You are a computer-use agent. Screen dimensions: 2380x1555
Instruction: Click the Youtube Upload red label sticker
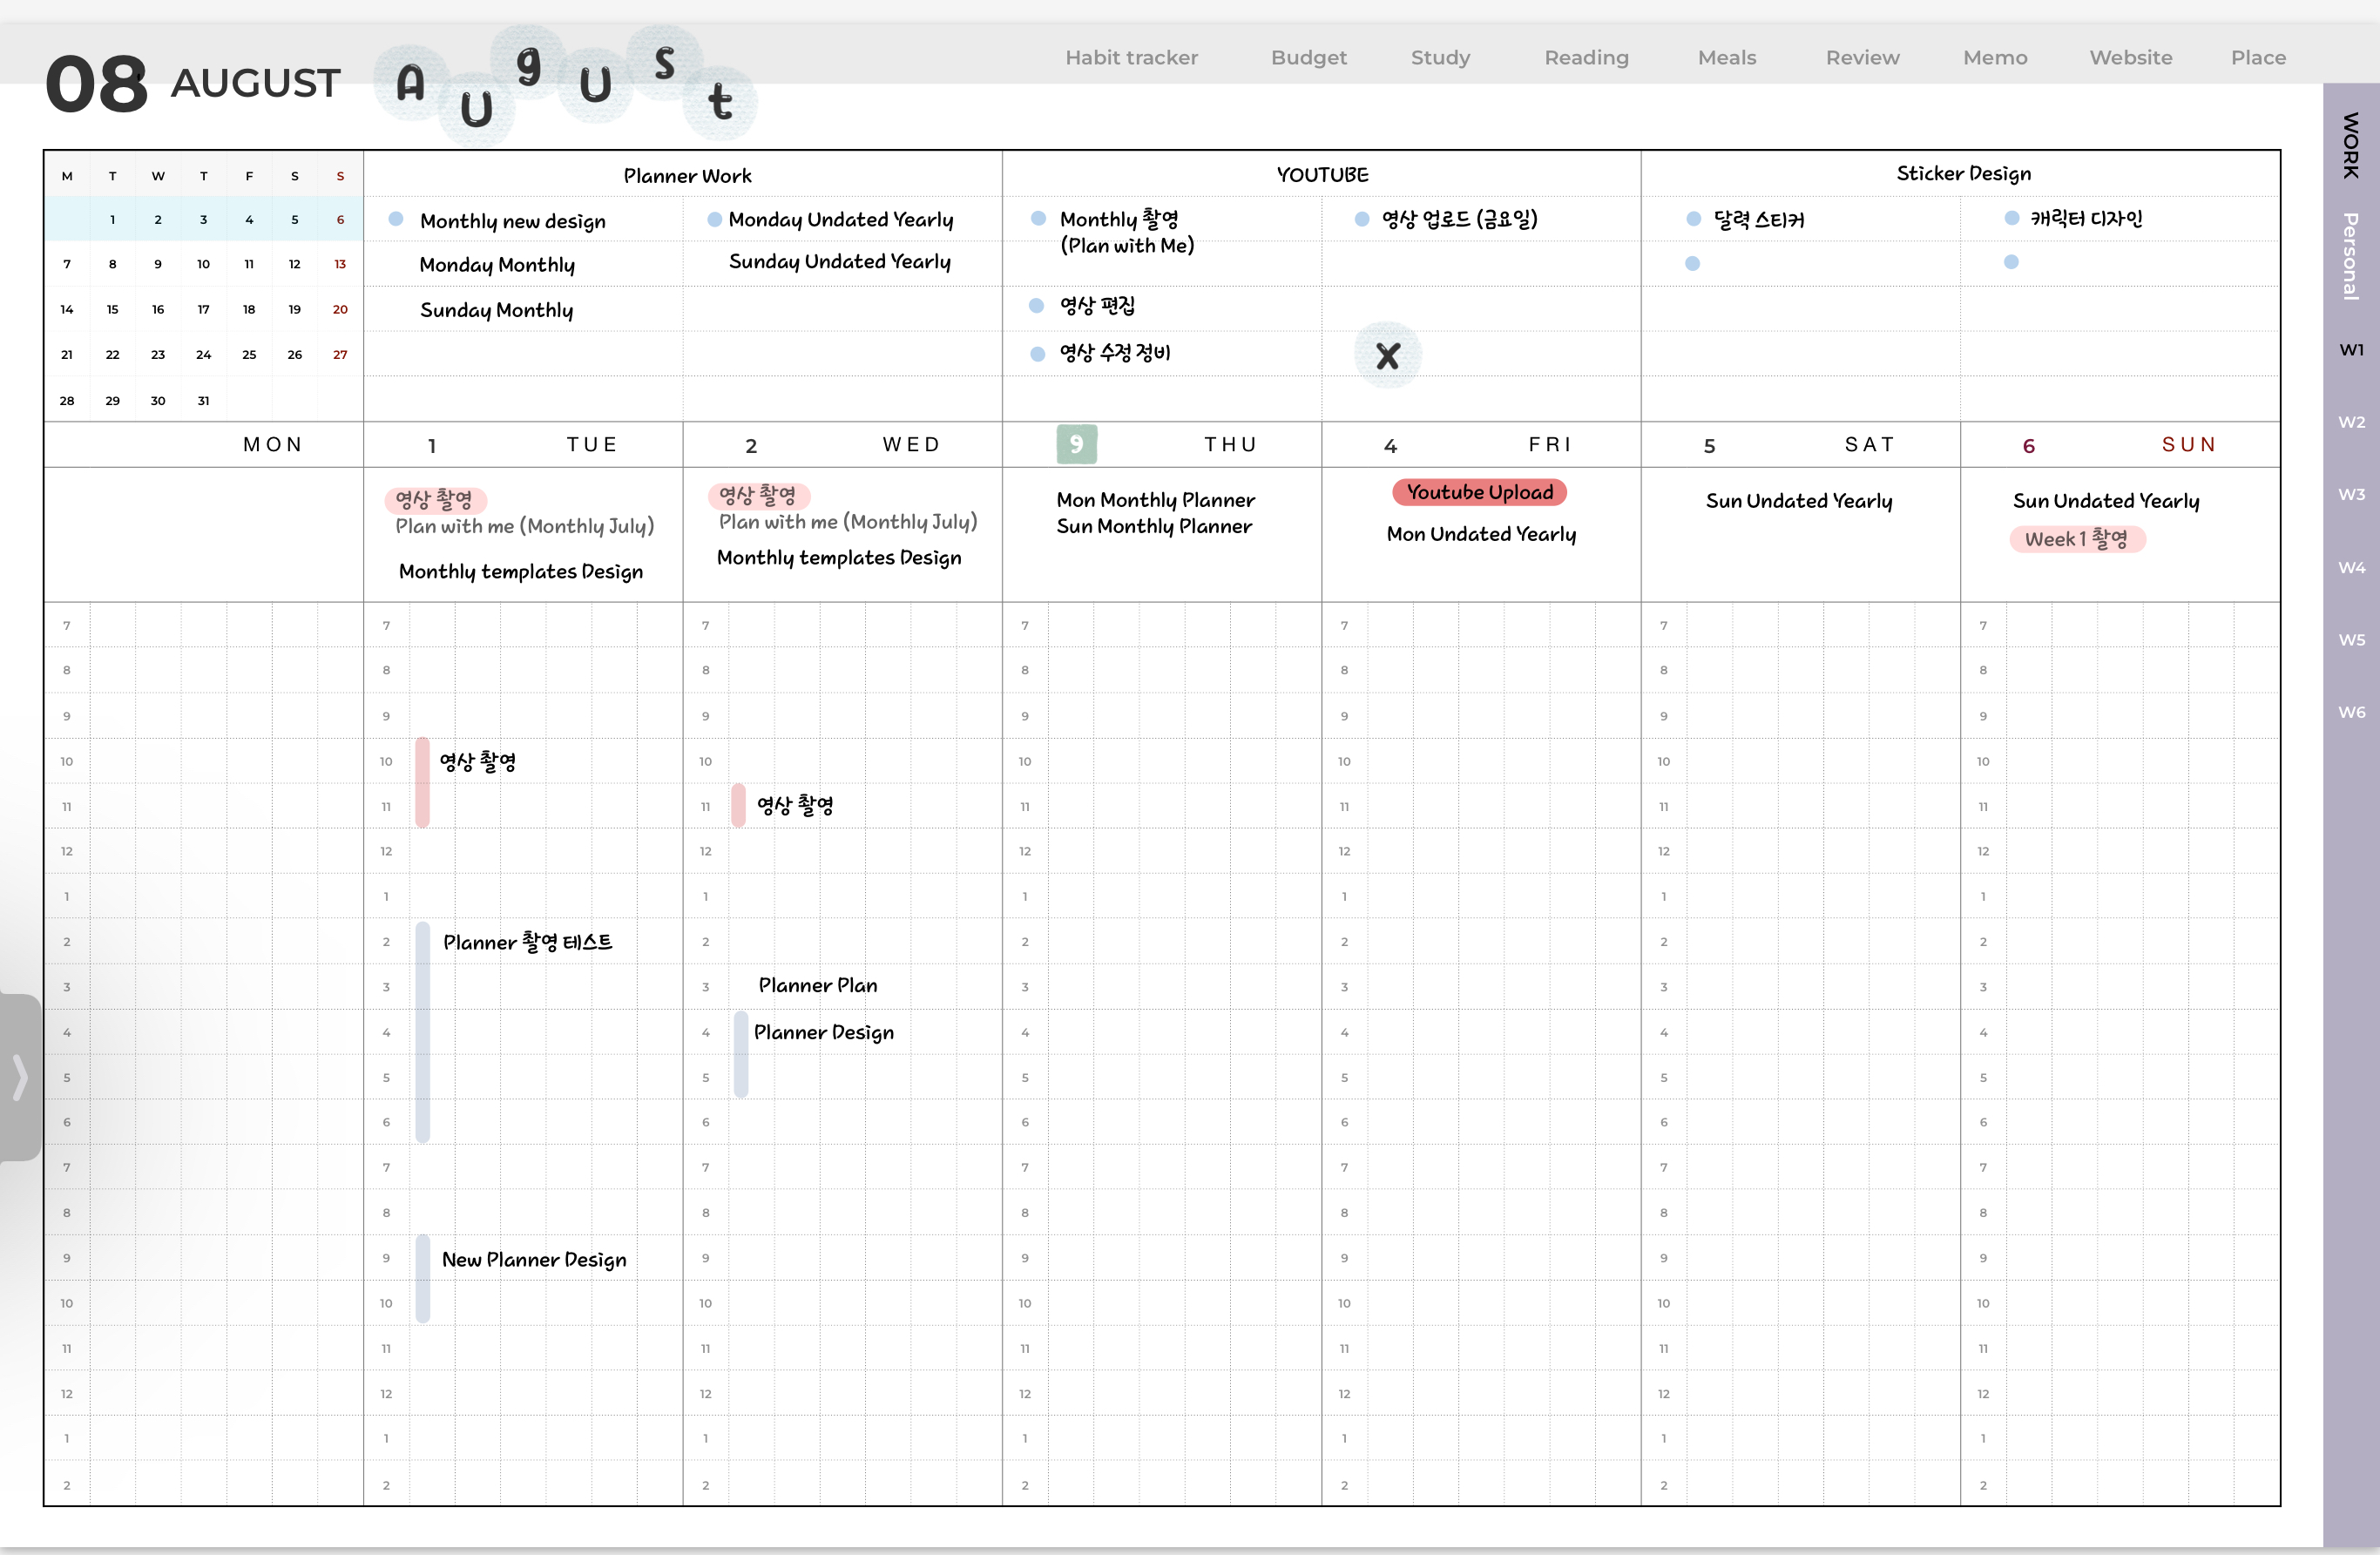coord(1479,492)
